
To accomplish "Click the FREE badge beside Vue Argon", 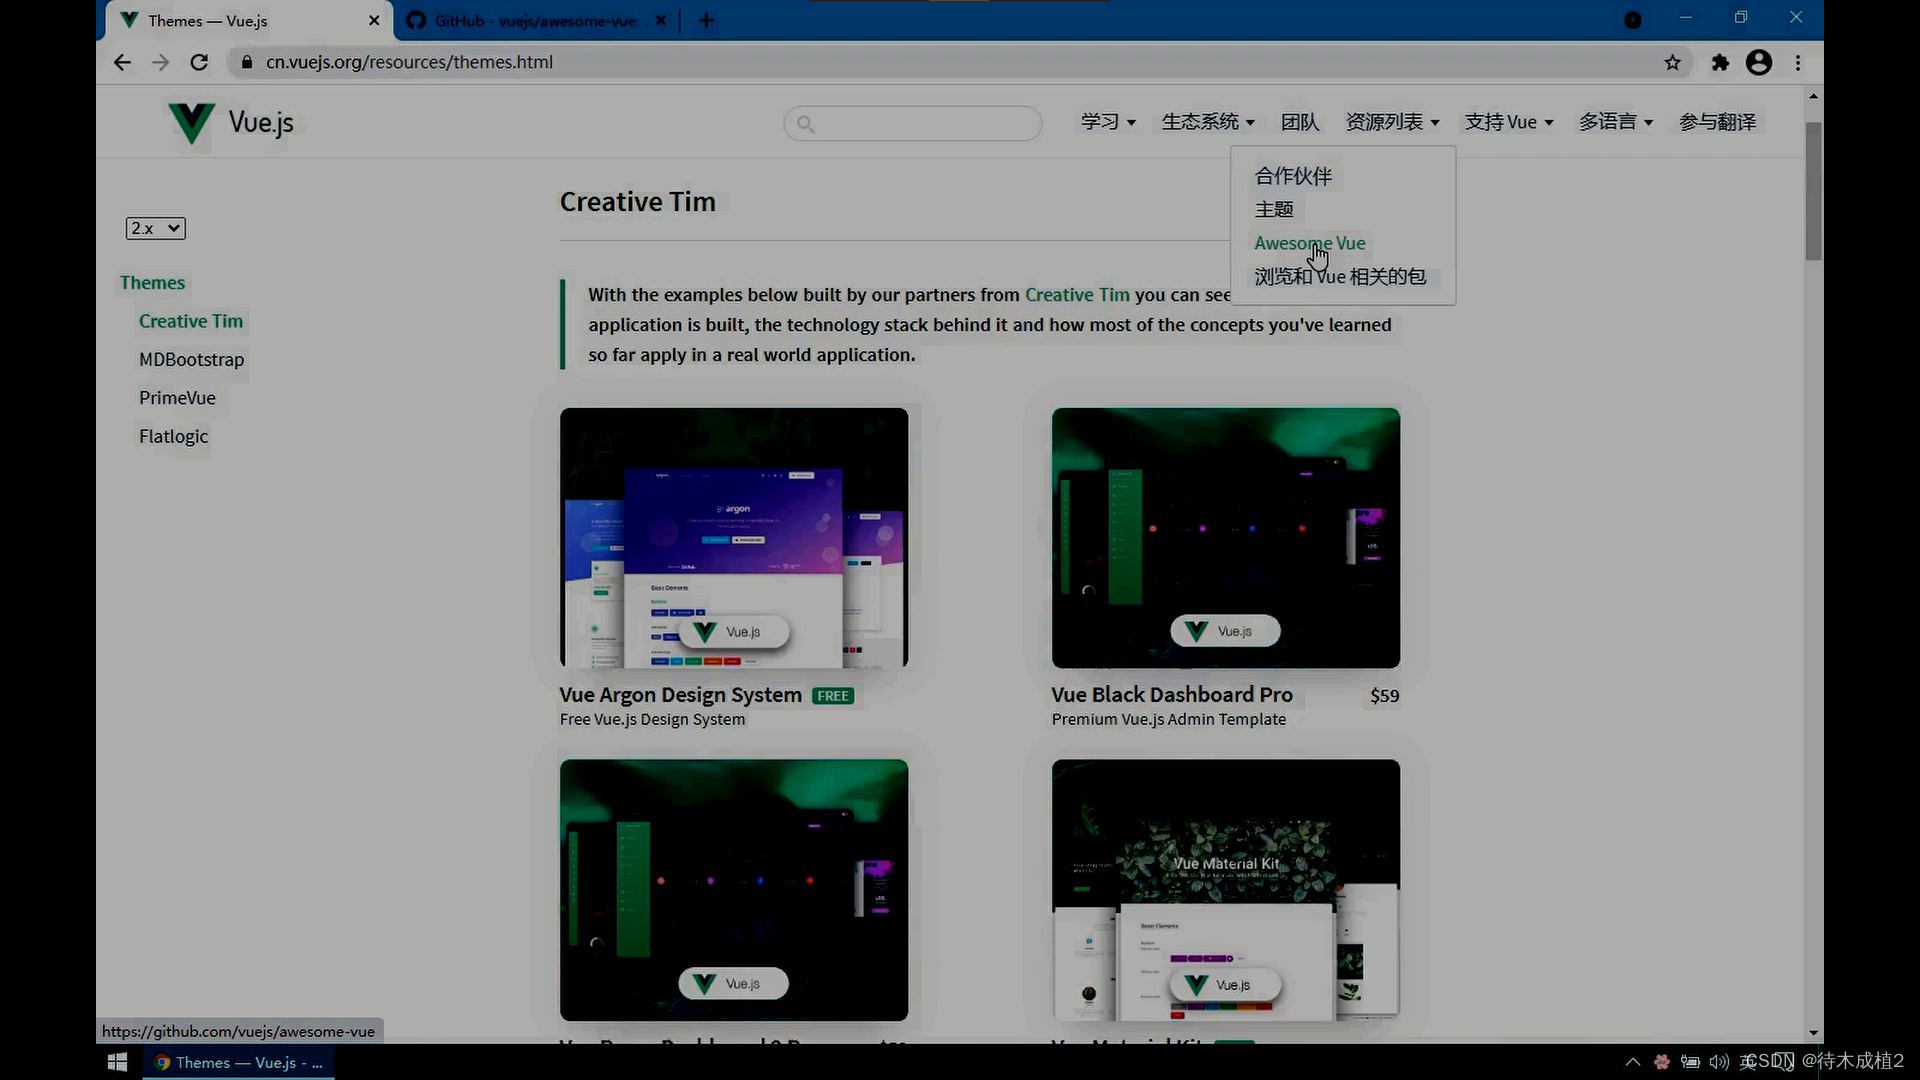I will (833, 696).
